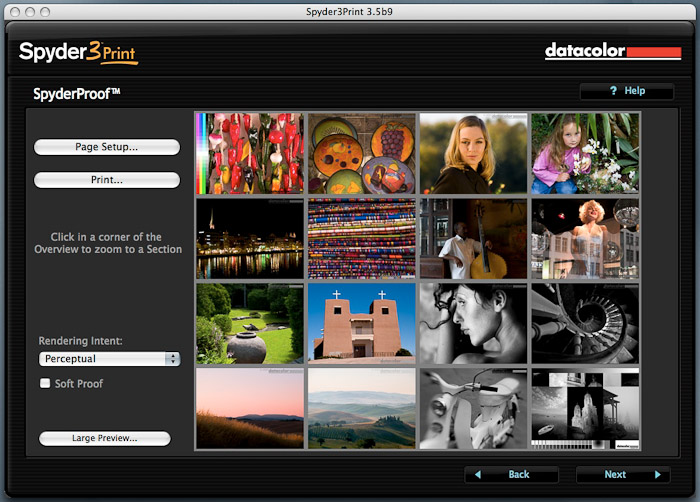Image resolution: width=700 pixels, height=502 pixels.
Task: Click the Print... button
Action: (107, 181)
